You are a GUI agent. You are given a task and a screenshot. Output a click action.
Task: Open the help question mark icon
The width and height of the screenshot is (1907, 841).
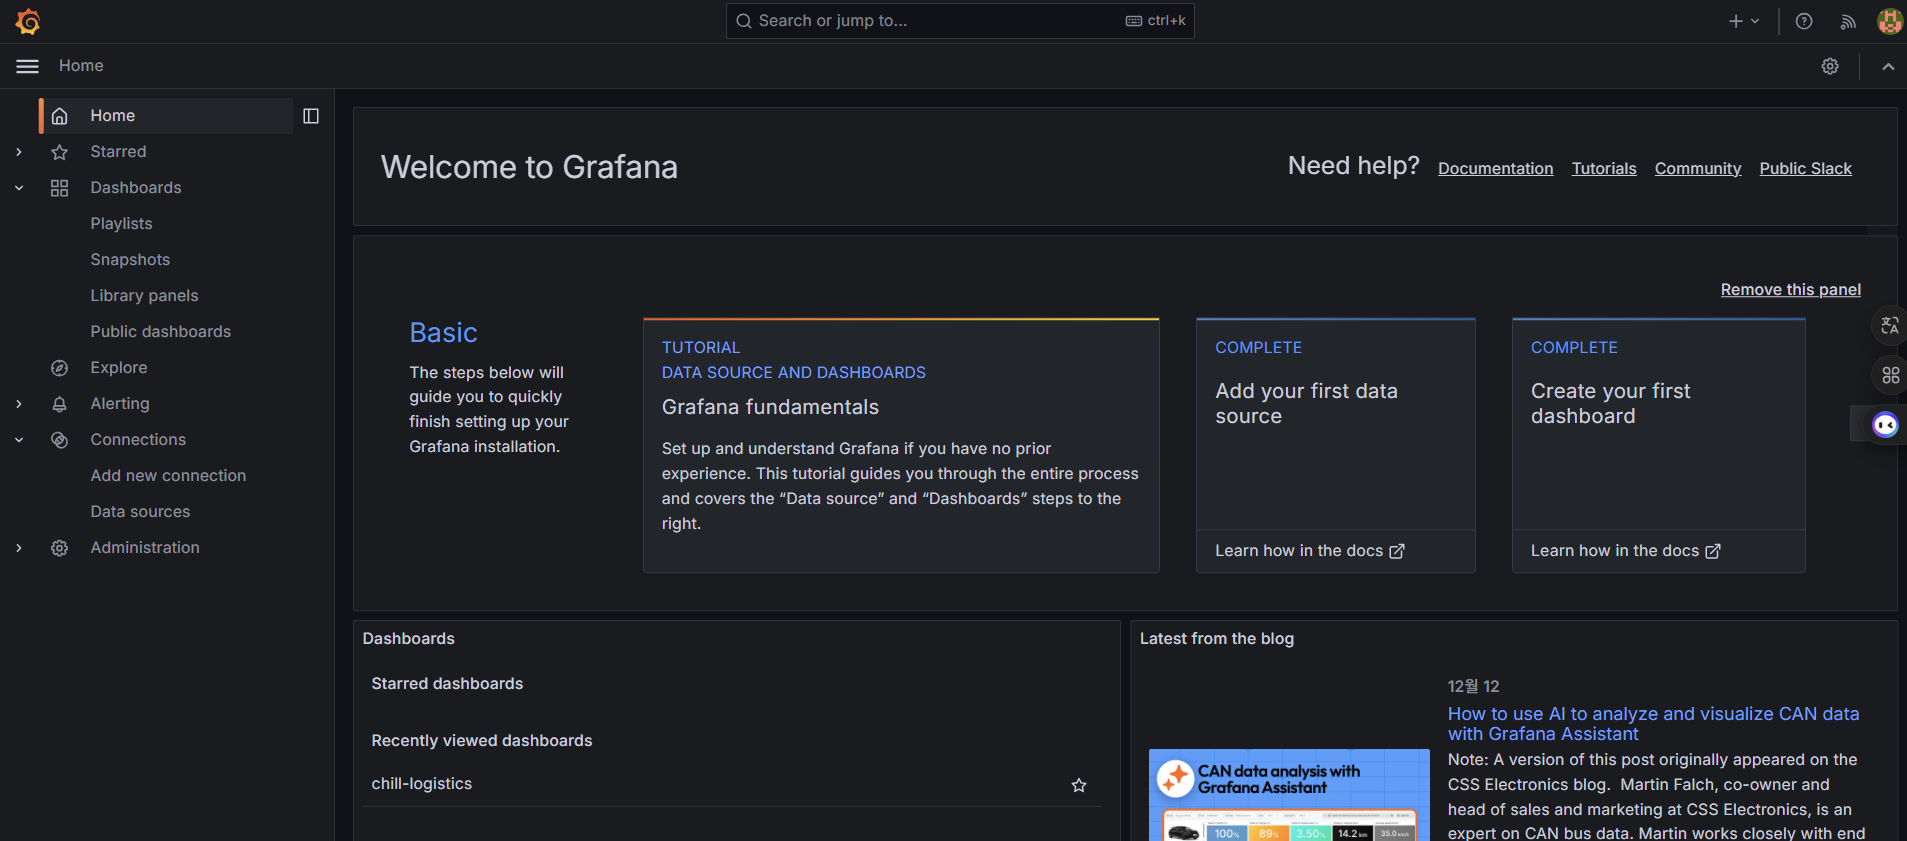click(1804, 21)
